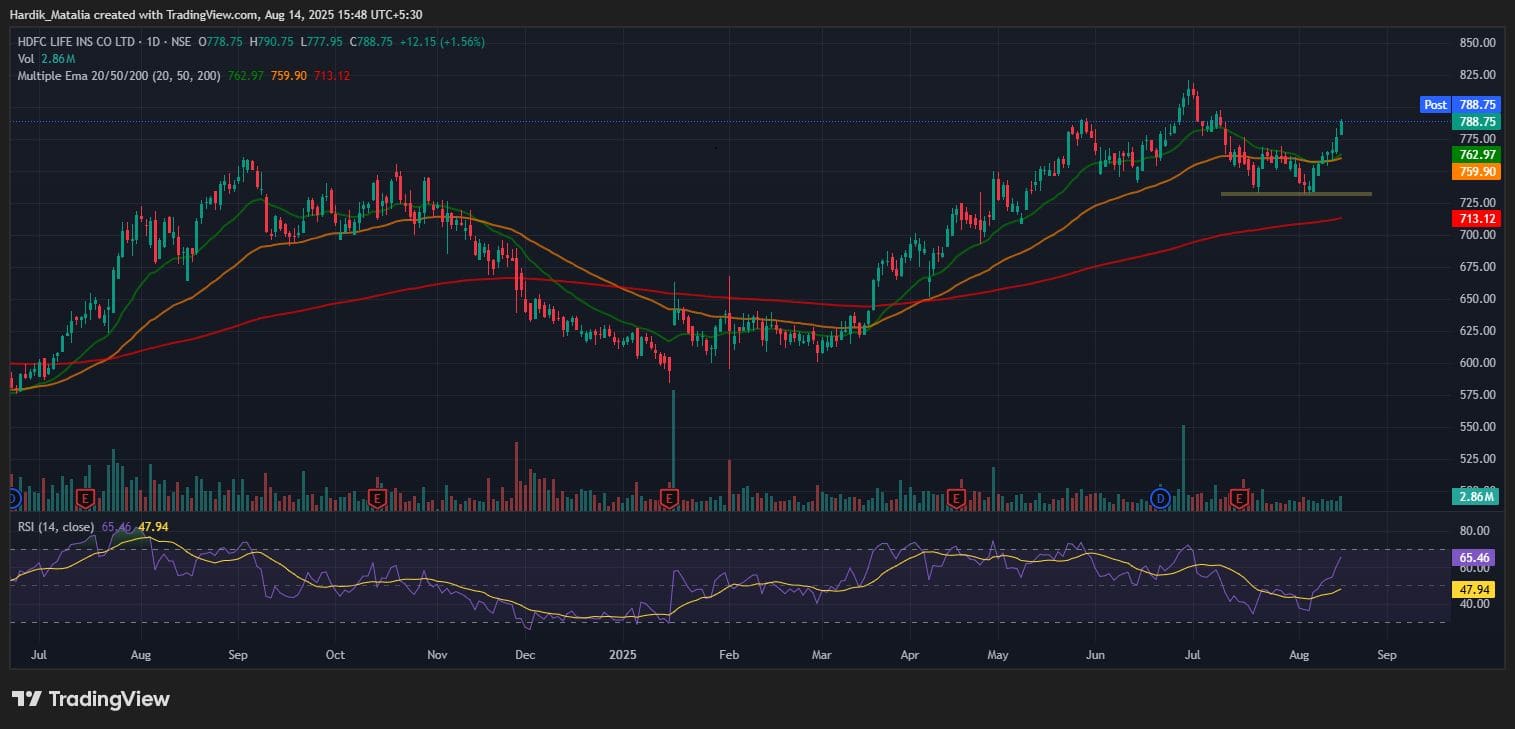Select the yellow 47.94 RSI axis label

[1475, 590]
